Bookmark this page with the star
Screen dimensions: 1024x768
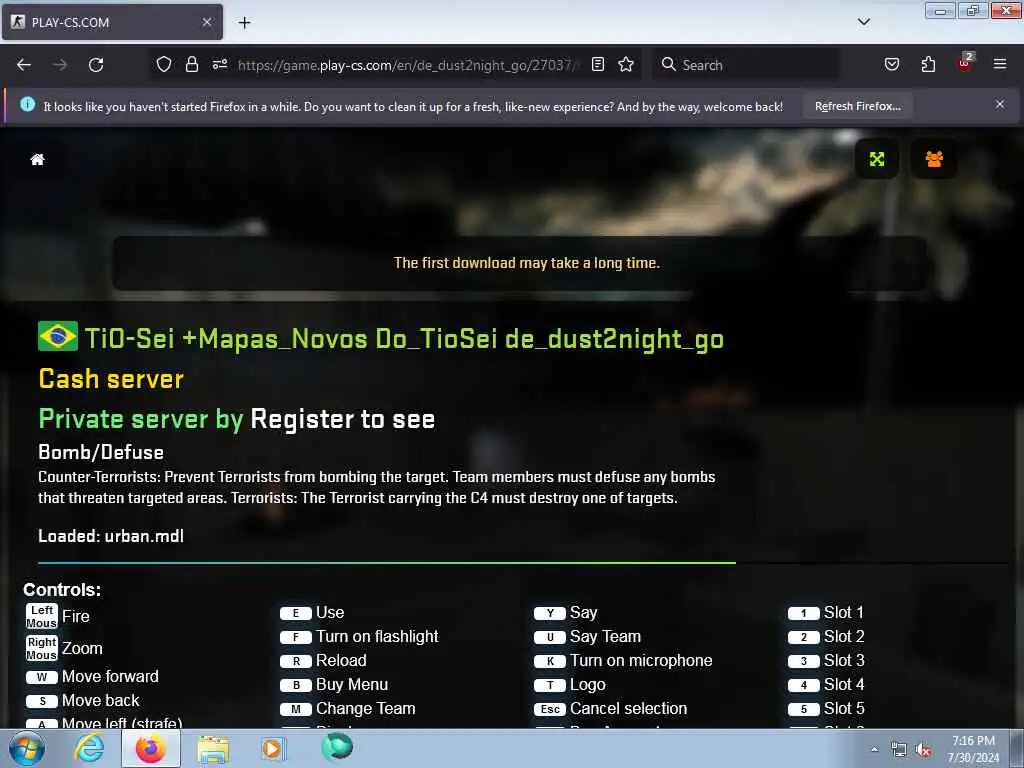pyautogui.click(x=626, y=65)
